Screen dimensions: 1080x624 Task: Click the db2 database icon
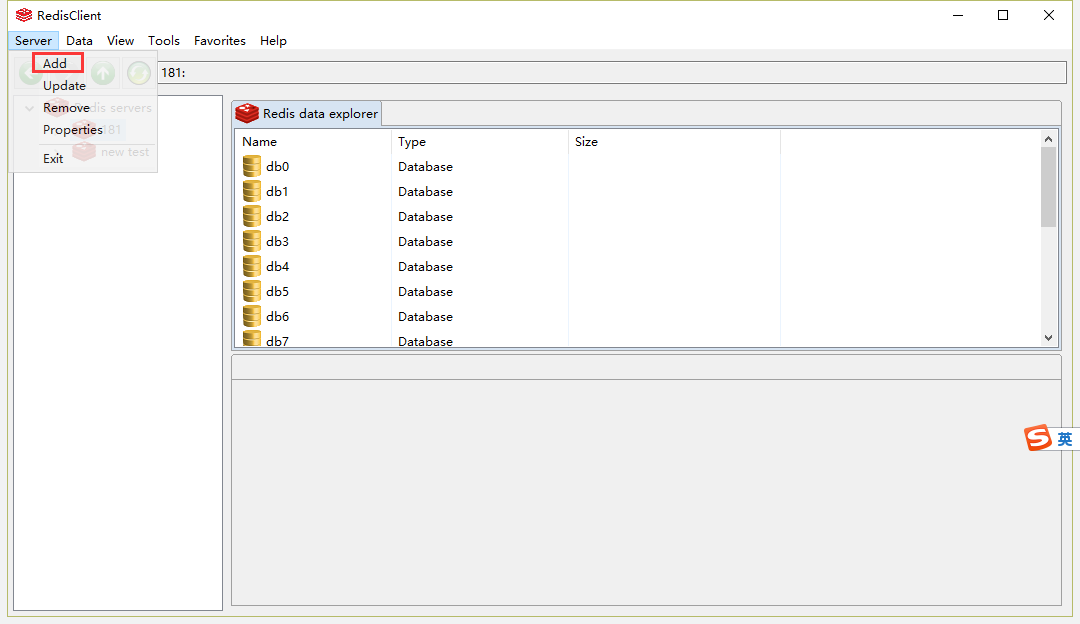click(x=252, y=216)
